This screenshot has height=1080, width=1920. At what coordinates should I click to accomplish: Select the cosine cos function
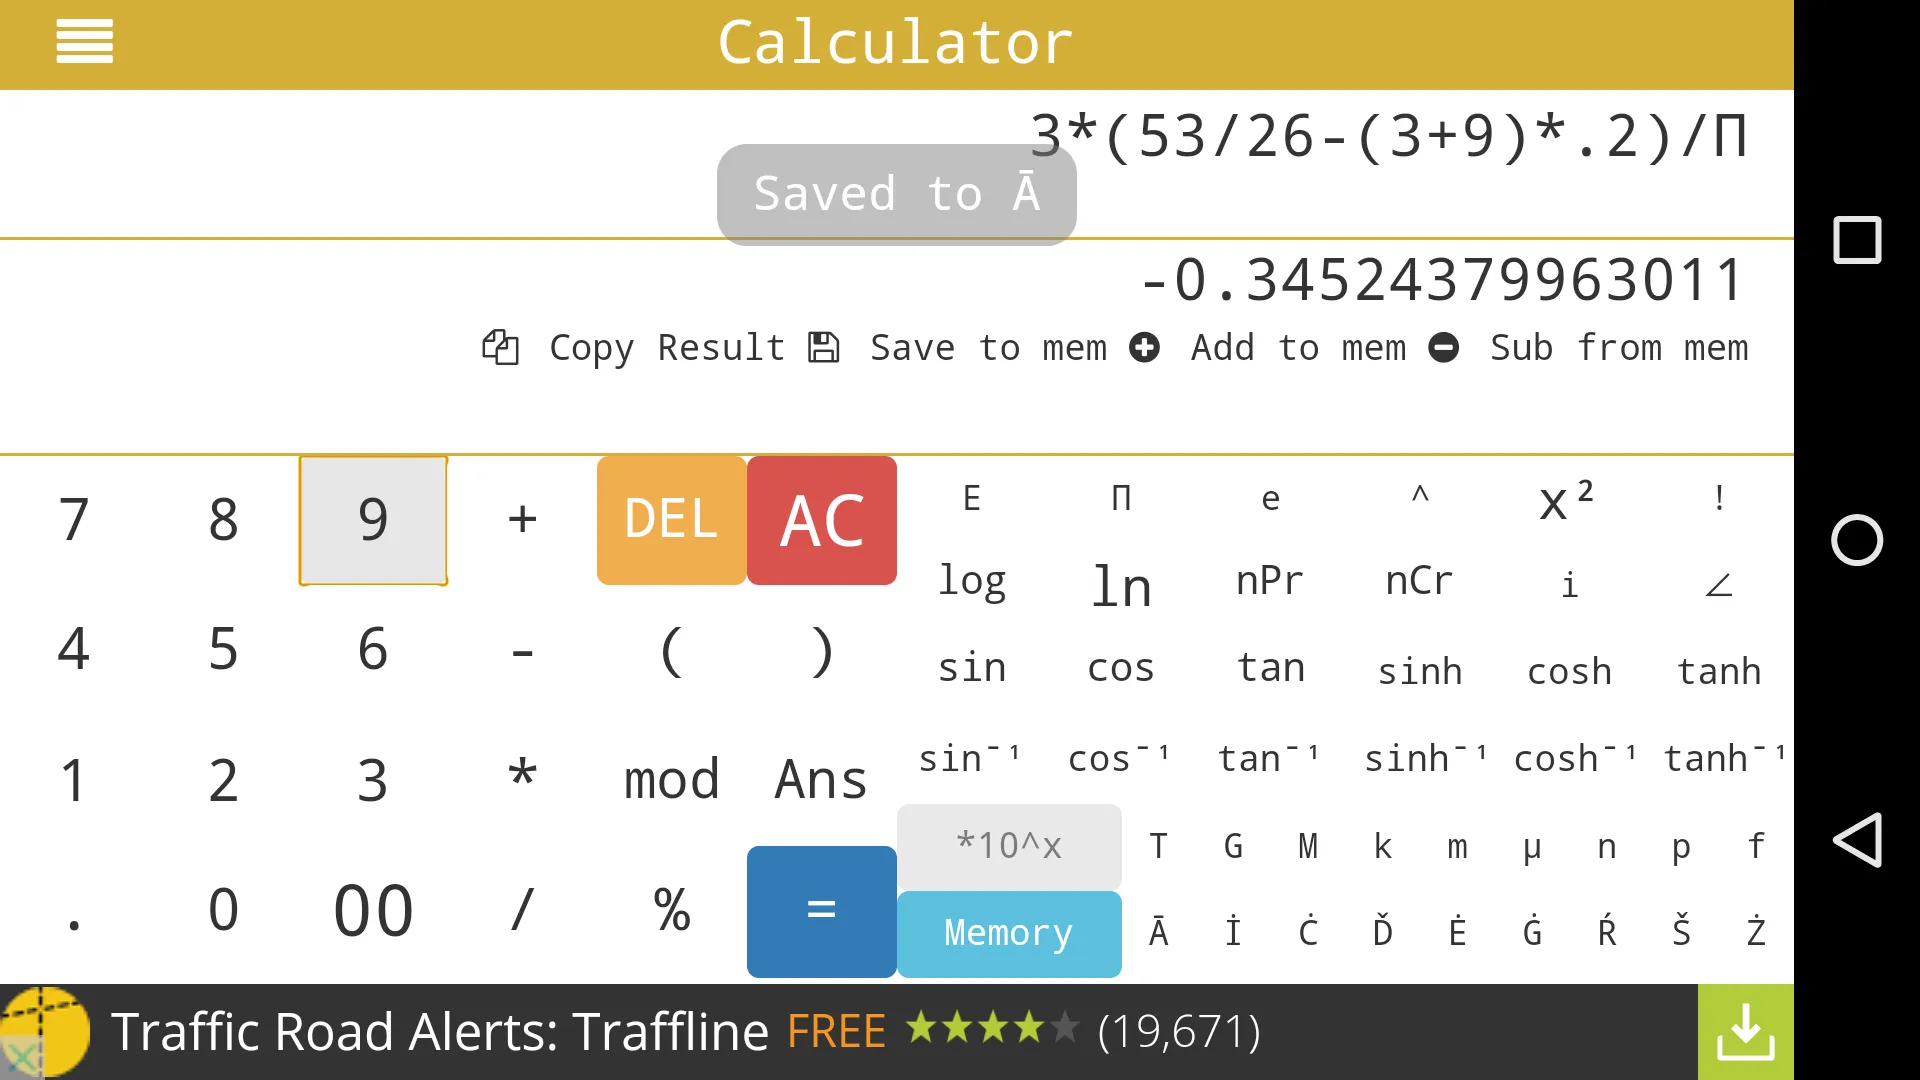point(1121,670)
